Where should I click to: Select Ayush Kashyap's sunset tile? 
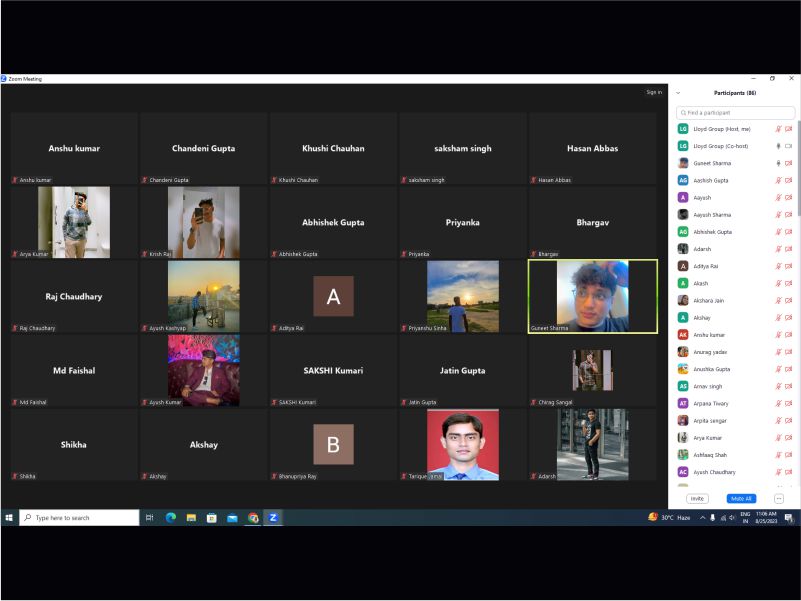pos(203,296)
